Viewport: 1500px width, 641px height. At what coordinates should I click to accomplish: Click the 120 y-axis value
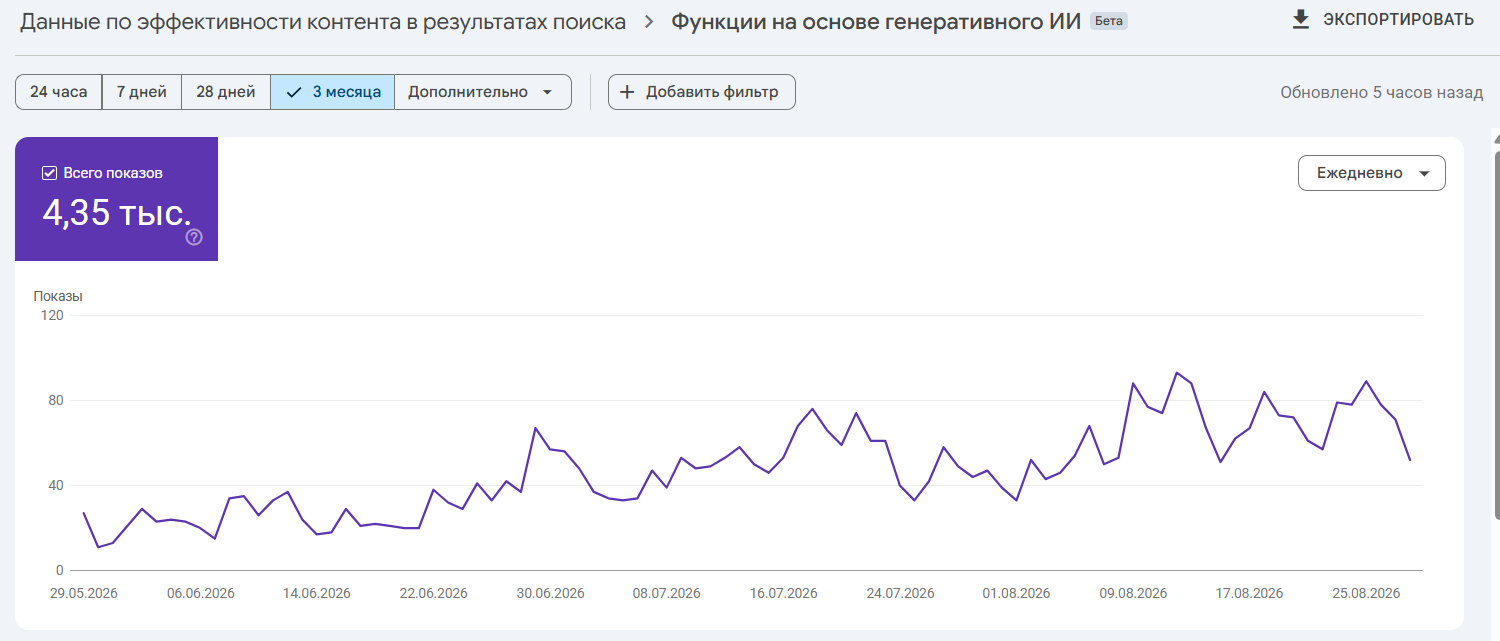(52, 315)
